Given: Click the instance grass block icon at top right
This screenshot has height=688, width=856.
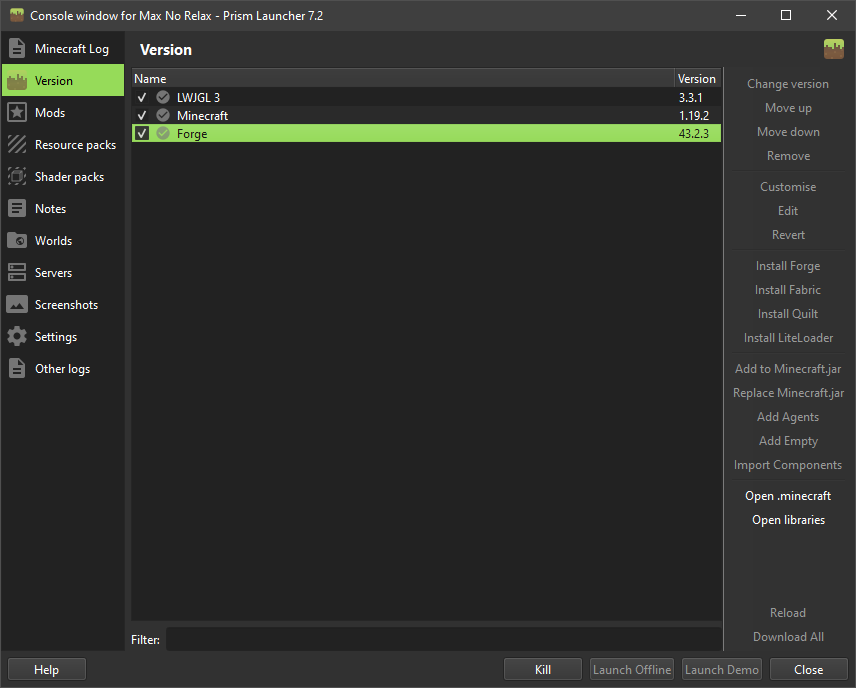Looking at the screenshot, I should (x=834, y=49).
